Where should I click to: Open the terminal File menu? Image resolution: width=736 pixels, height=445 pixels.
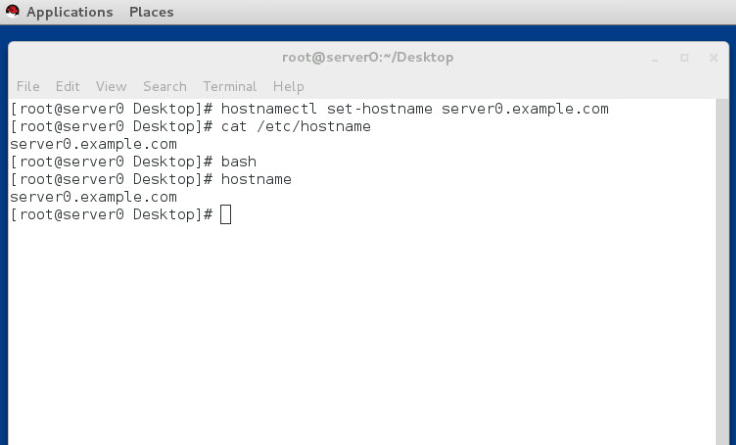(x=28, y=86)
